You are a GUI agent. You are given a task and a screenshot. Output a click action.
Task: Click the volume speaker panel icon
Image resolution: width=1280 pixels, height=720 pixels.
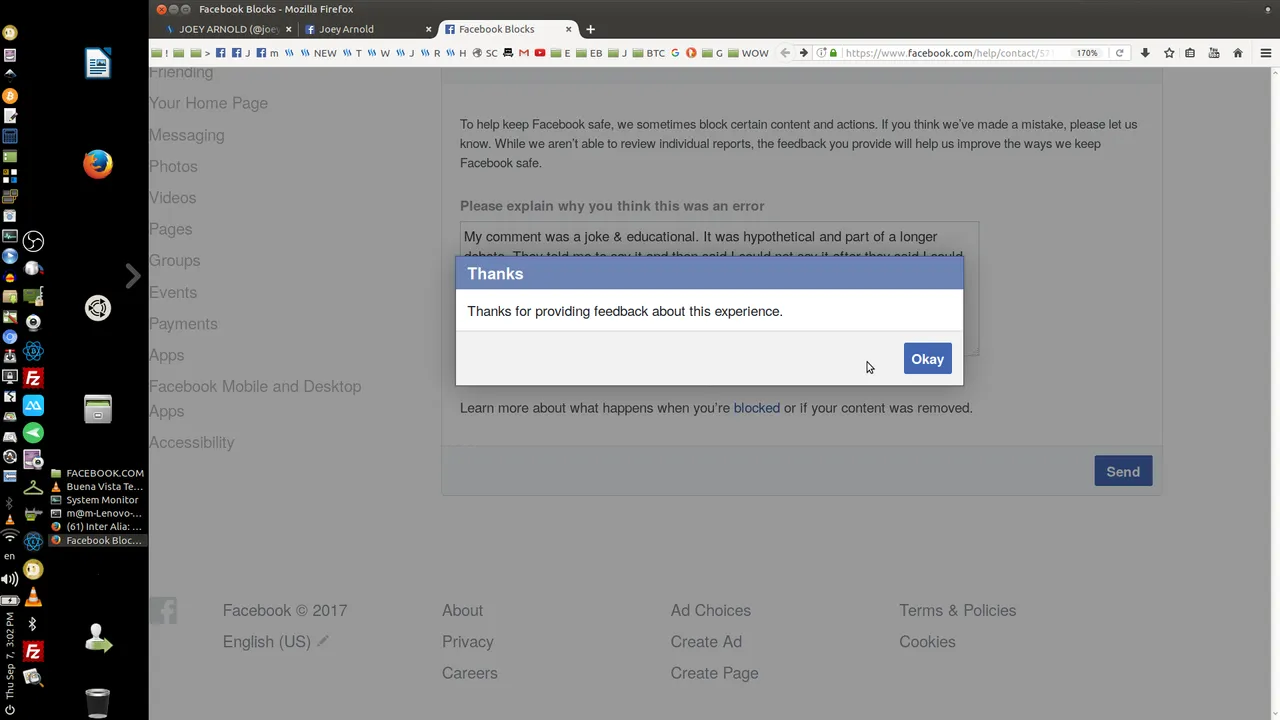click(10, 579)
